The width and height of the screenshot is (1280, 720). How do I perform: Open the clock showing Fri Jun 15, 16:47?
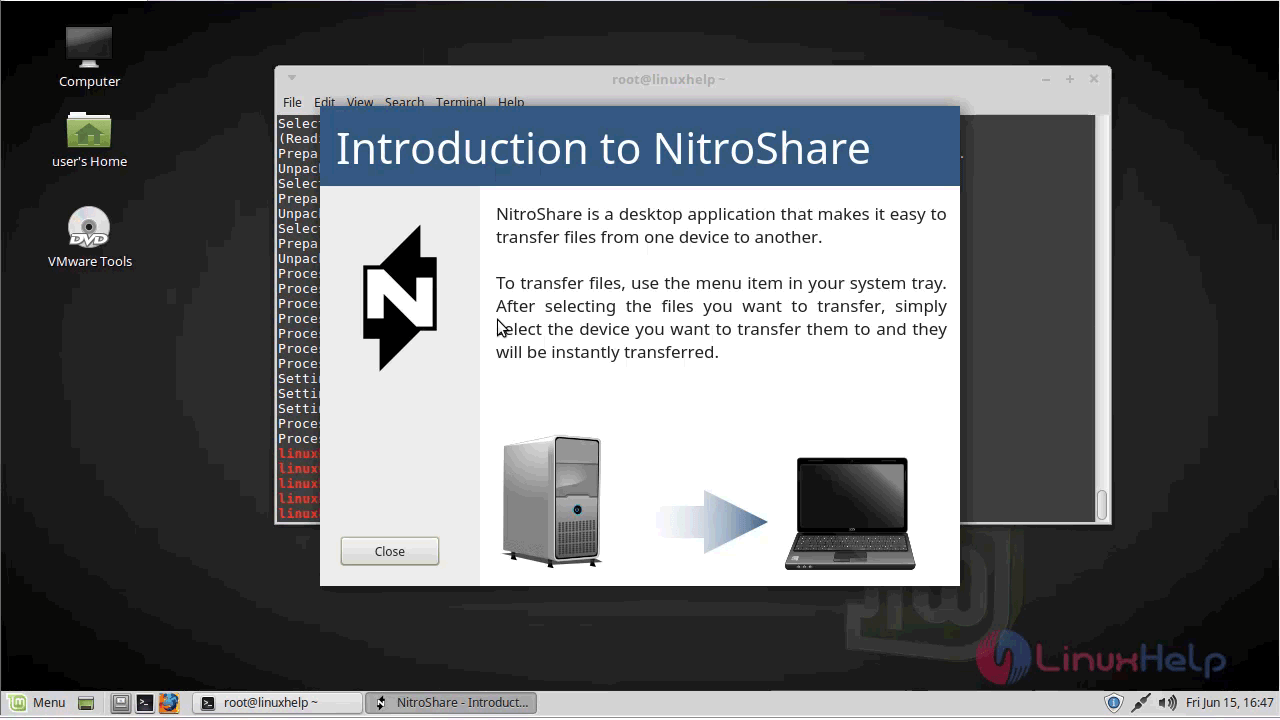(1230, 703)
